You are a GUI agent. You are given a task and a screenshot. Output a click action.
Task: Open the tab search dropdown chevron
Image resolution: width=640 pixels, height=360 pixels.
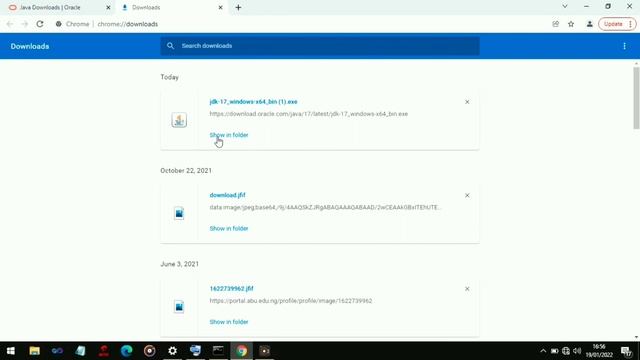pos(565,7)
